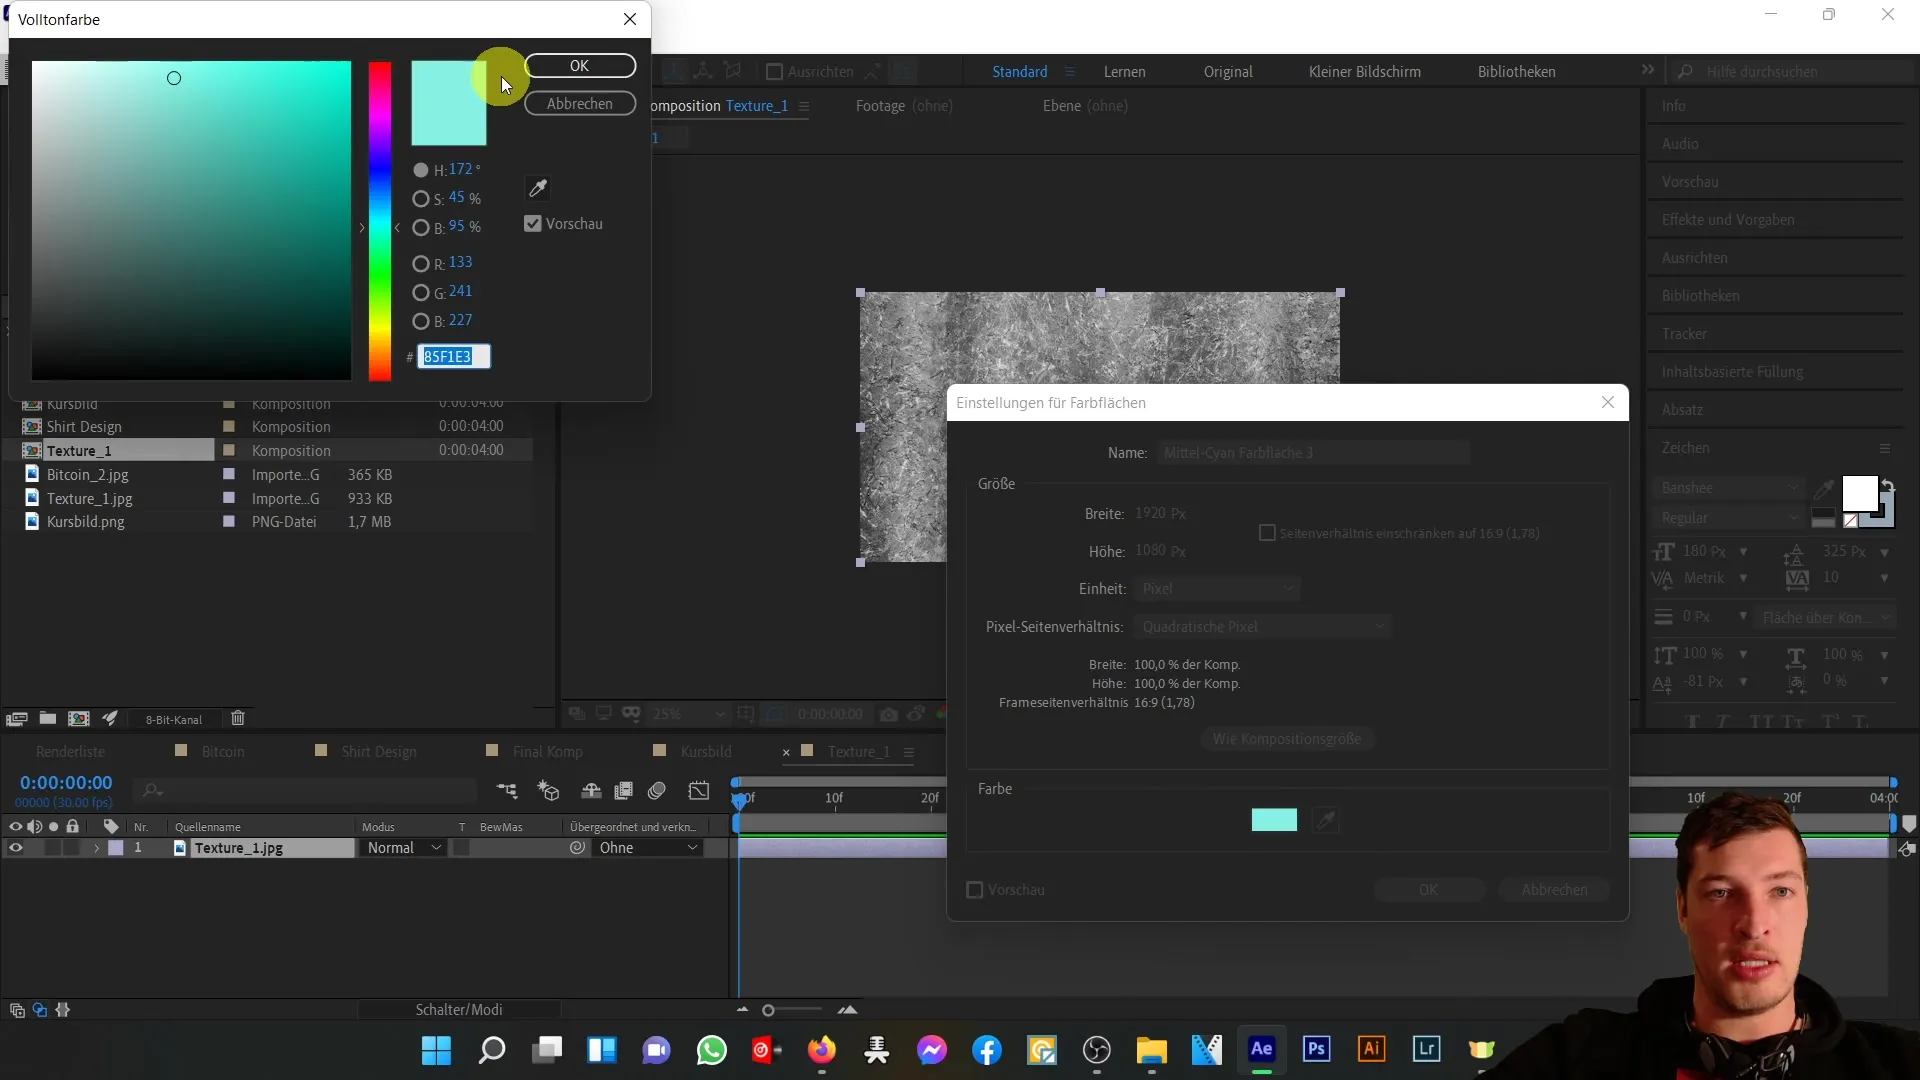
Task: Open the Banshee font dropdown
Action: click(x=1728, y=488)
